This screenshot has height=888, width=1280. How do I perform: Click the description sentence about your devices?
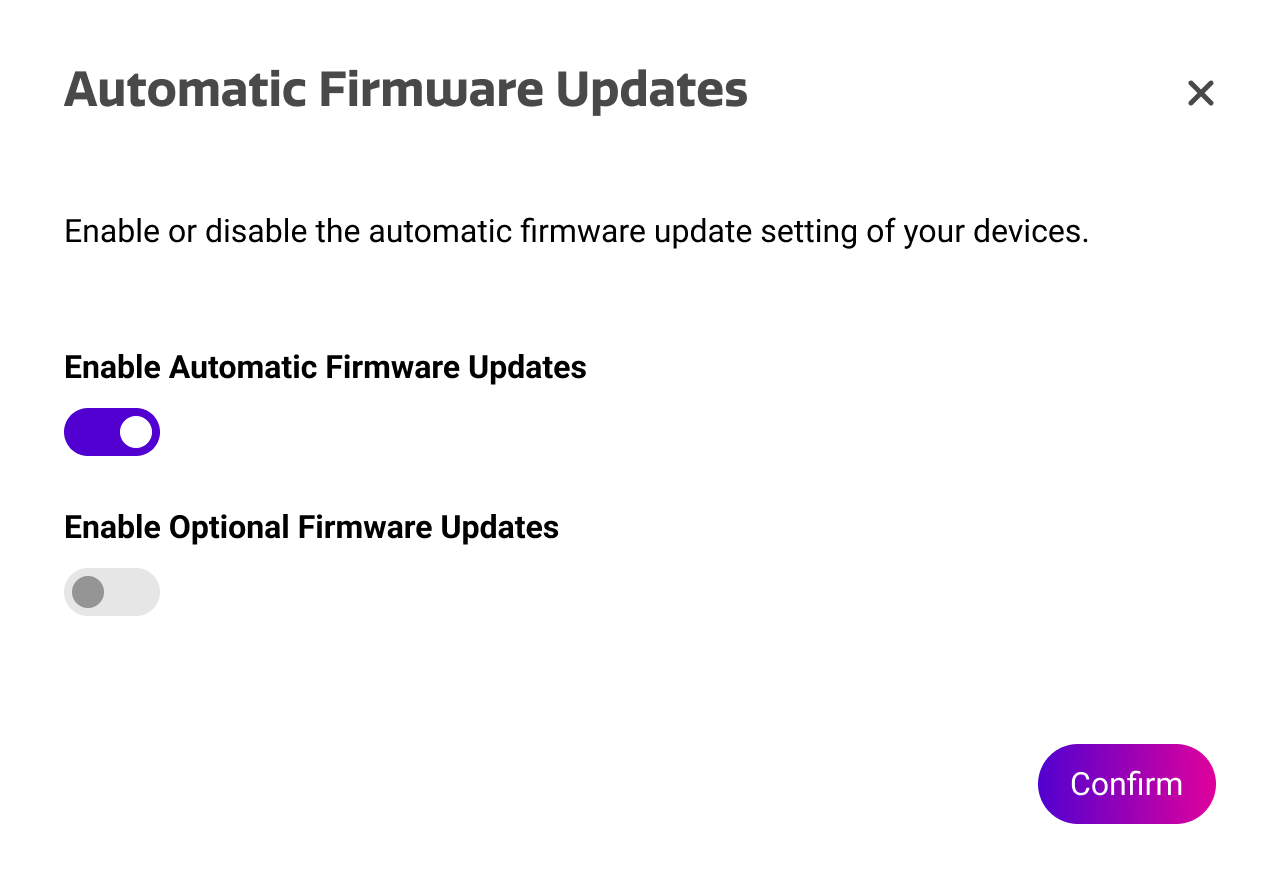point(575,232)
